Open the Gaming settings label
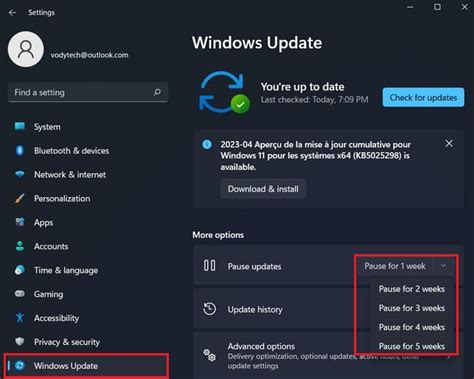This screenshot has width=474, height=379. [48, 294]
